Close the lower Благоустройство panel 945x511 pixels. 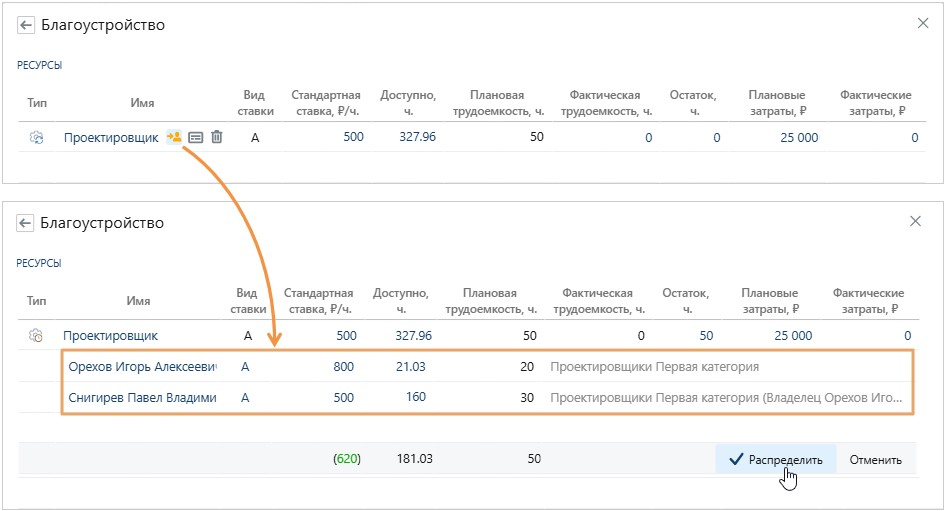916,222
